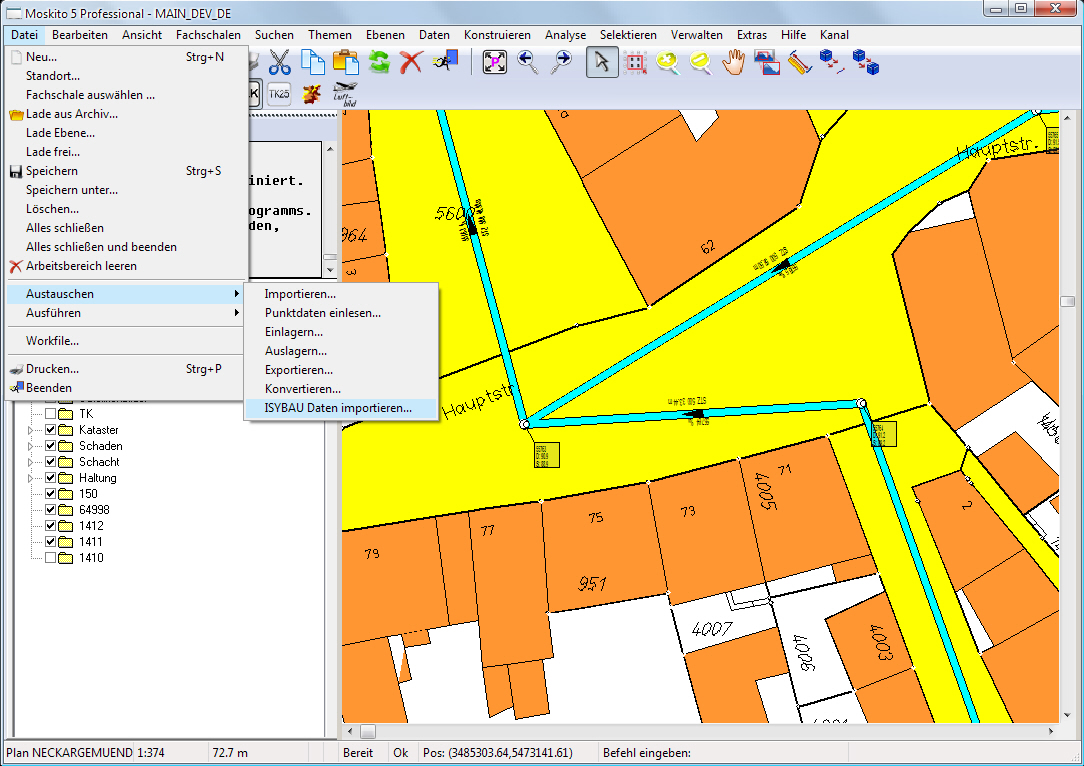Click the orange map icon next to TK25

(x=312, y=93)
